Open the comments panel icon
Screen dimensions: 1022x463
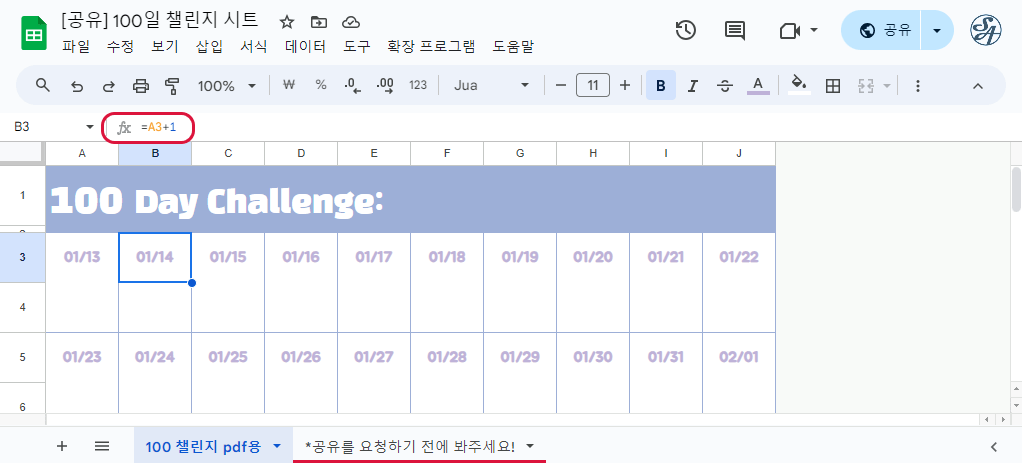point(735,30)
